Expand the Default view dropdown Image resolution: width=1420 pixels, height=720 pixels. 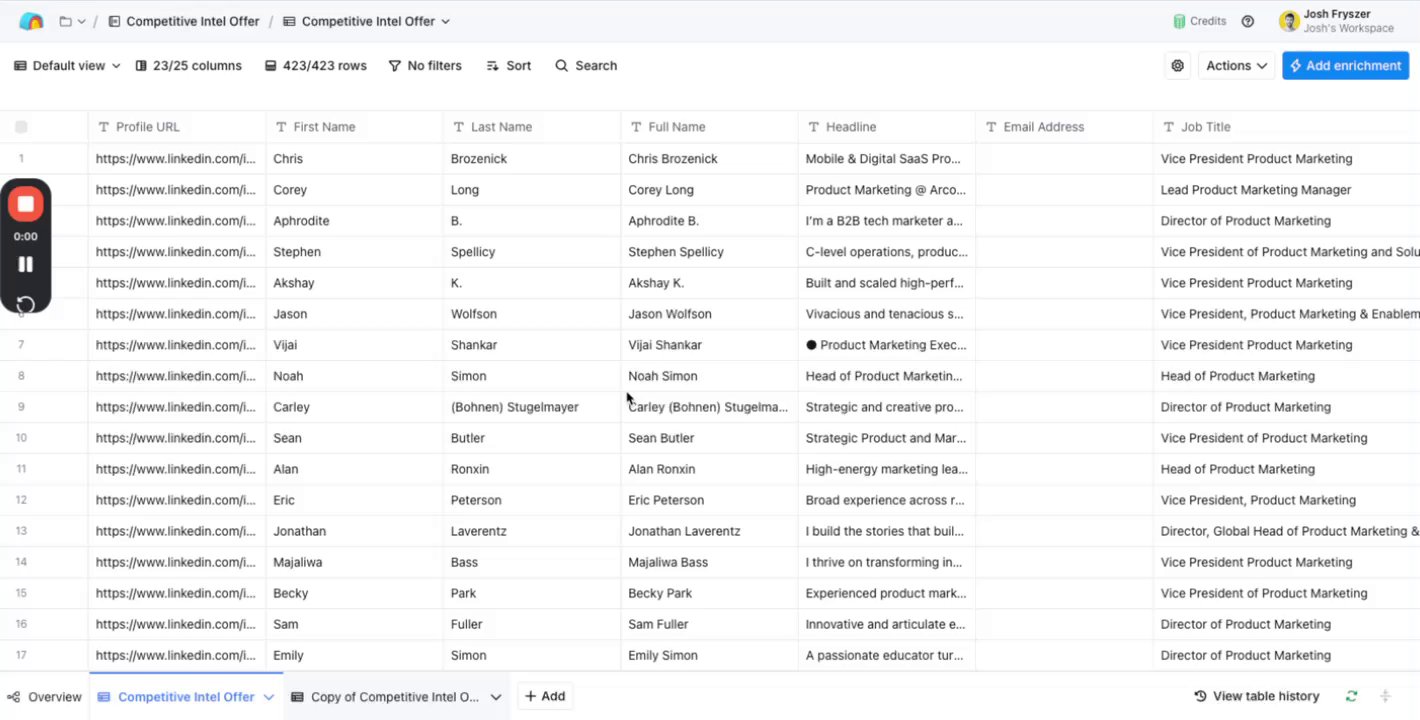(67, 66)
